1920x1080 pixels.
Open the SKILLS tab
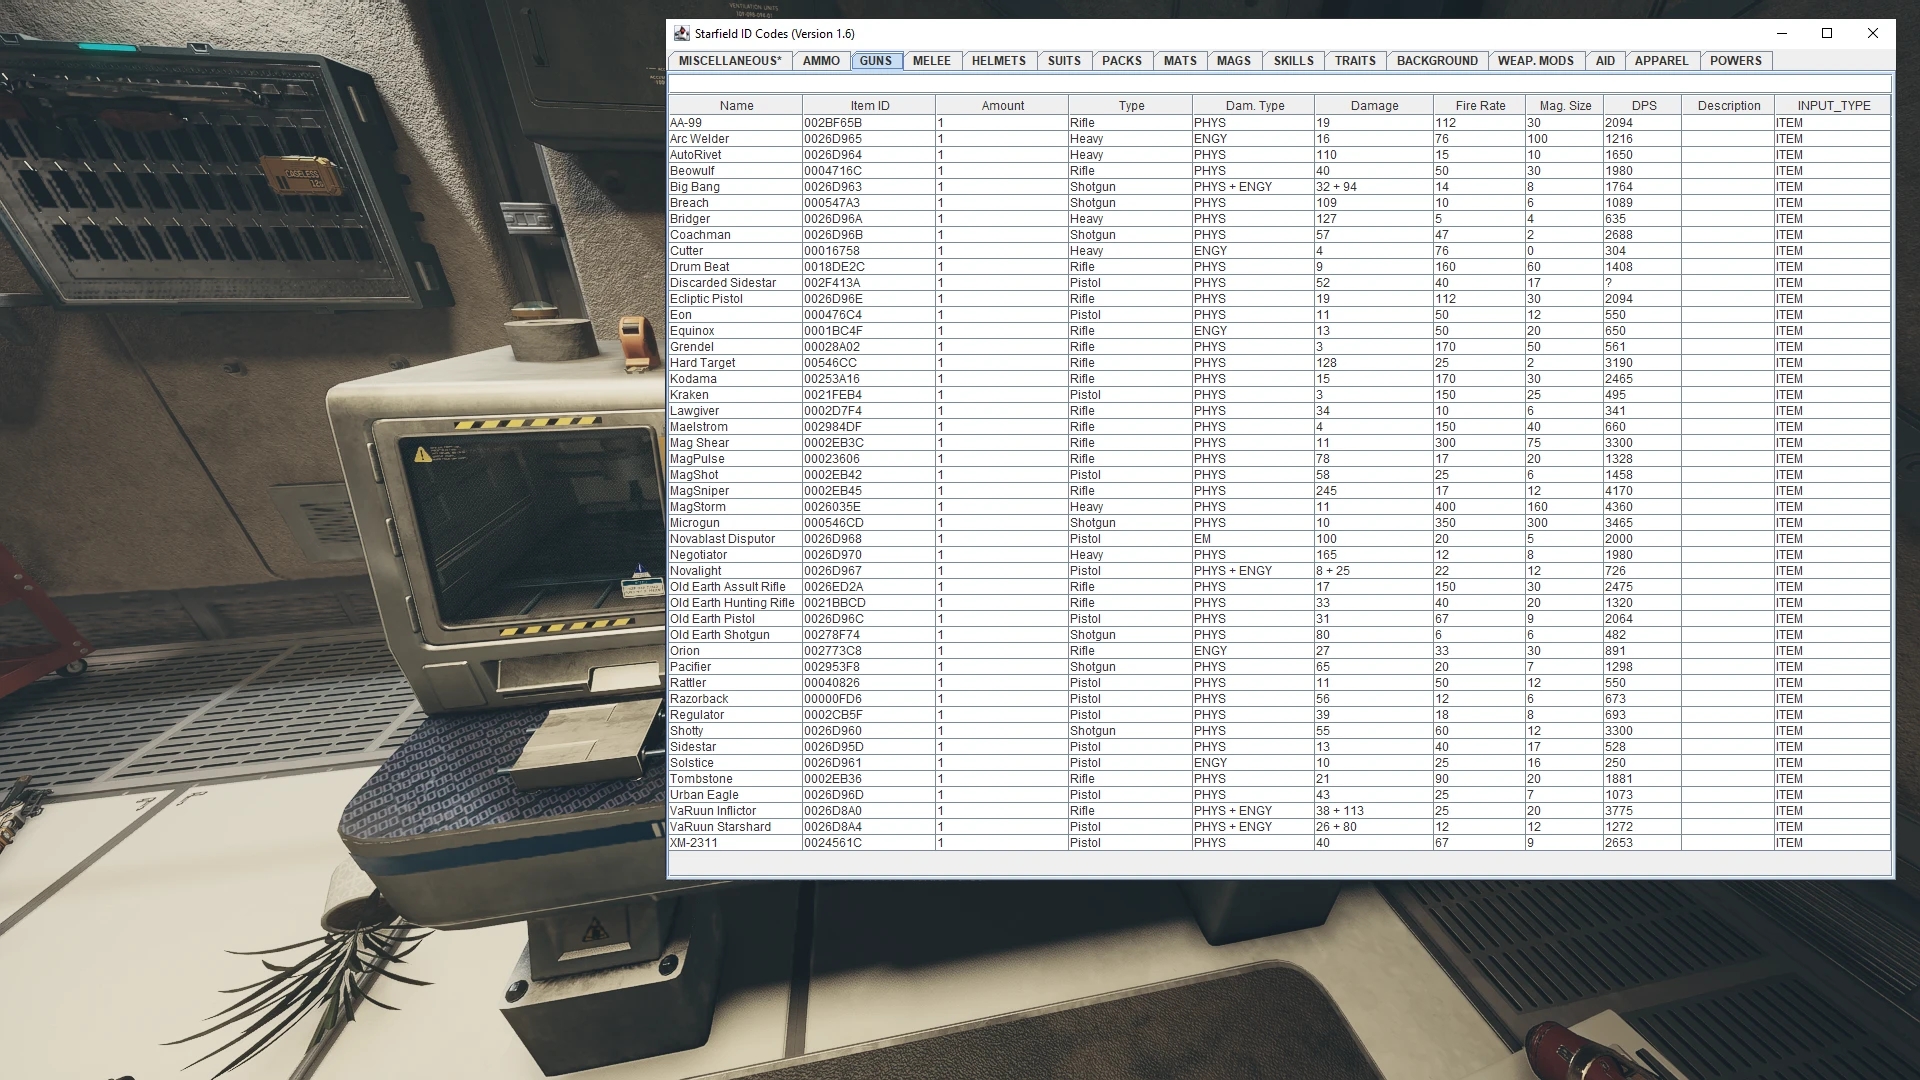1294,61
